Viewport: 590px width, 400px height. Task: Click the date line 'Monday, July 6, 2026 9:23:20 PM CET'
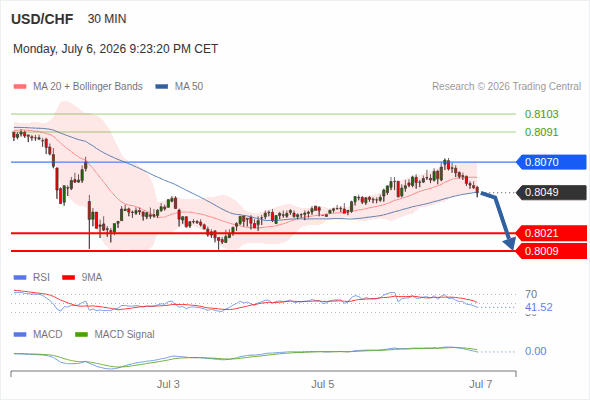(116, 49)
